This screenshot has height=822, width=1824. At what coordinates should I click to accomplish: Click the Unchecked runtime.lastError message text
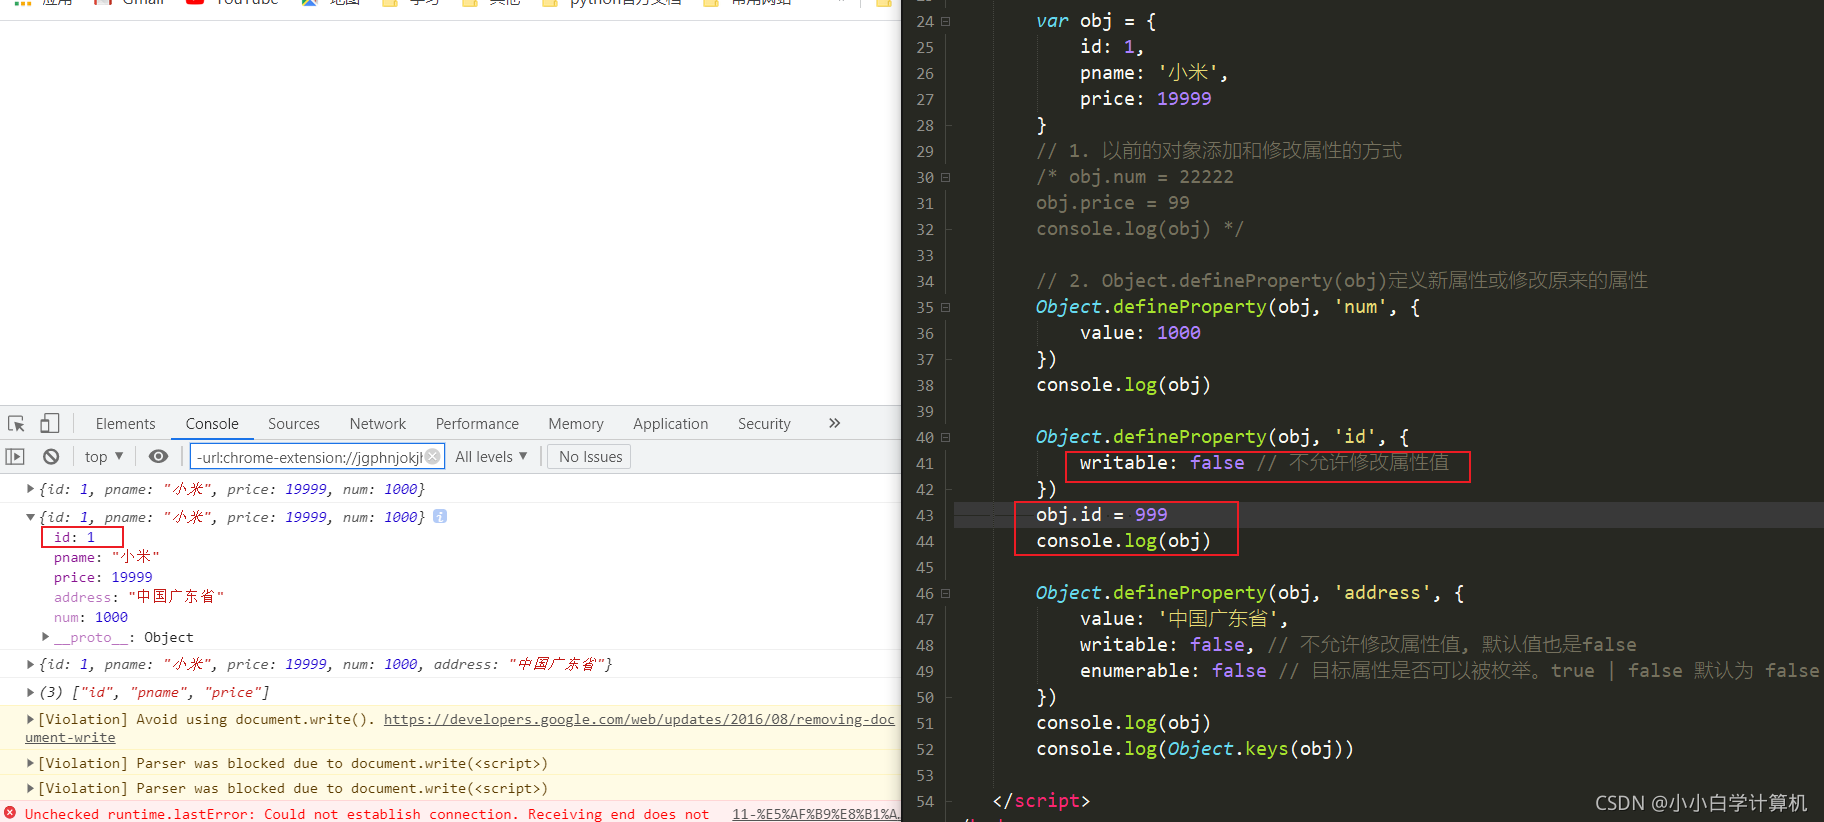click(x=367, y=814)
